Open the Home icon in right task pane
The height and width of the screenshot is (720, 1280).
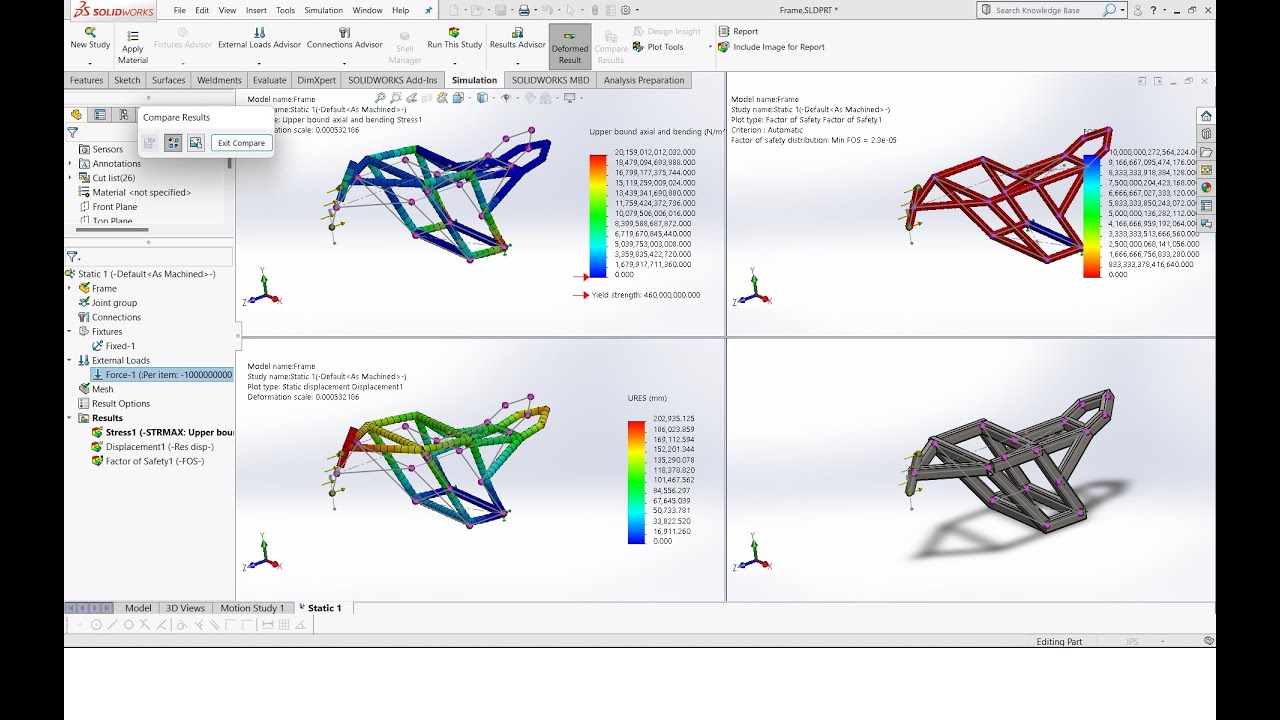pyautogui.click(x=1206, y=116)
